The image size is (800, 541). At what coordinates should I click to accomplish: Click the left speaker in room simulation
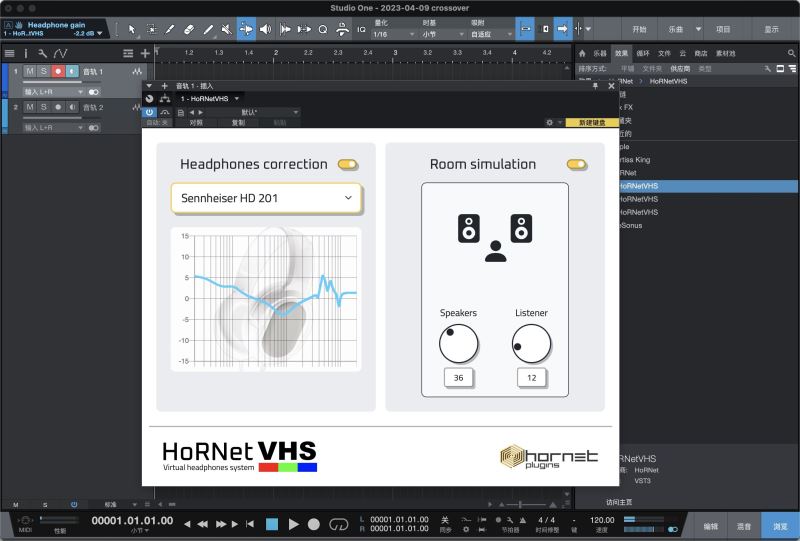pos(469,228)
